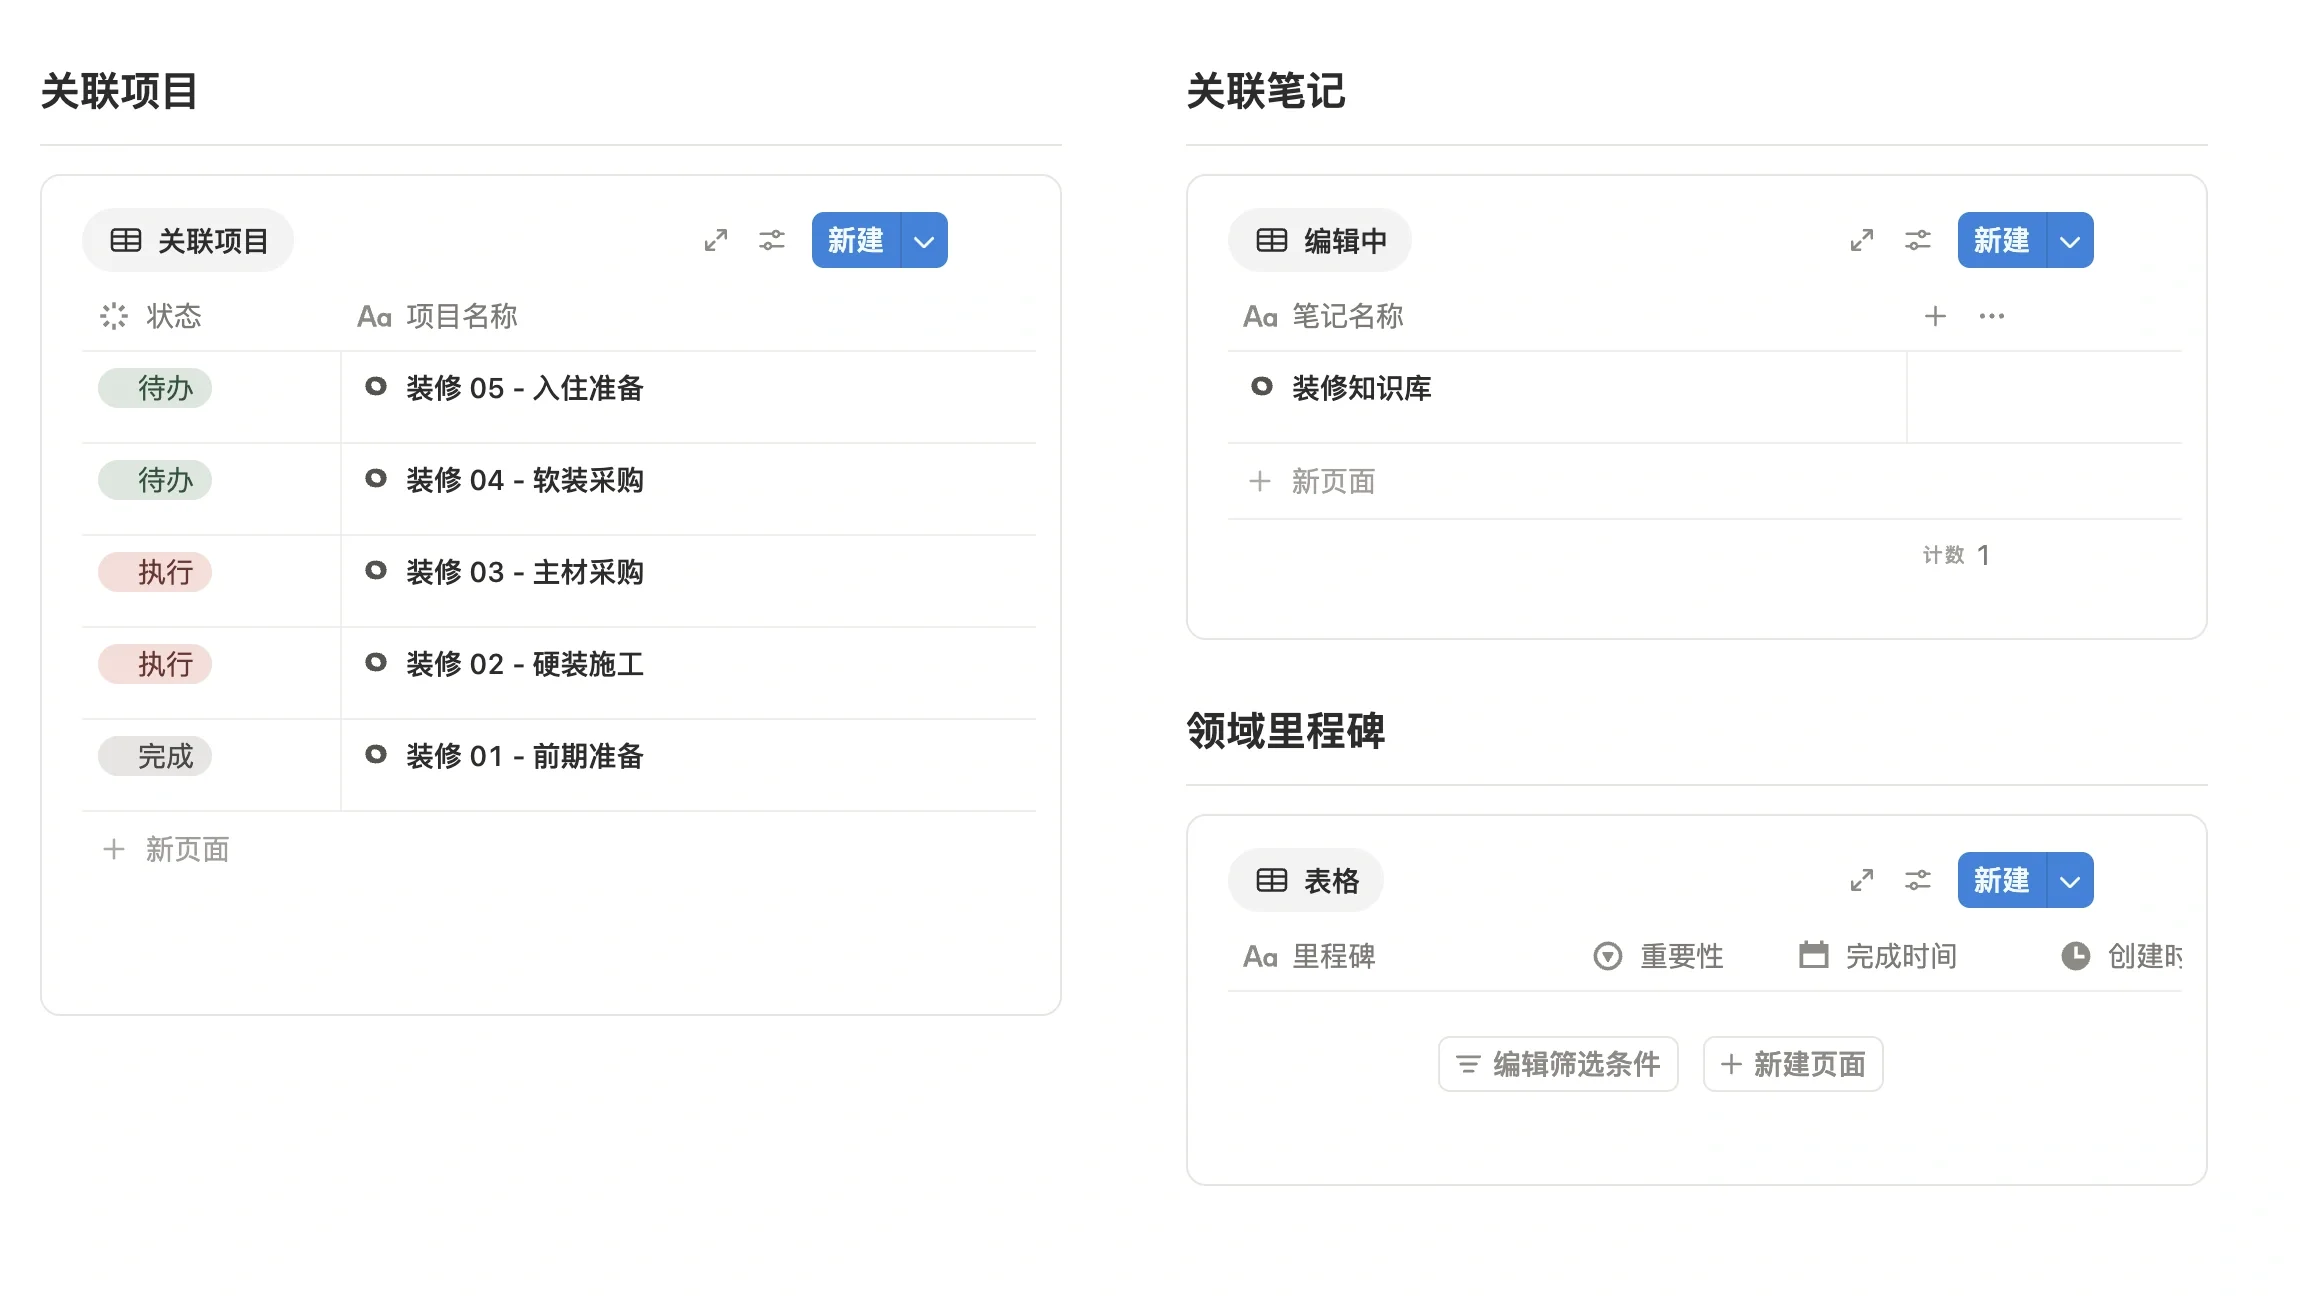Click 计数 1 summary in notes table
This screenshot has width=2300, height=1300.
pyautogui.click(x=1956, y=555)
